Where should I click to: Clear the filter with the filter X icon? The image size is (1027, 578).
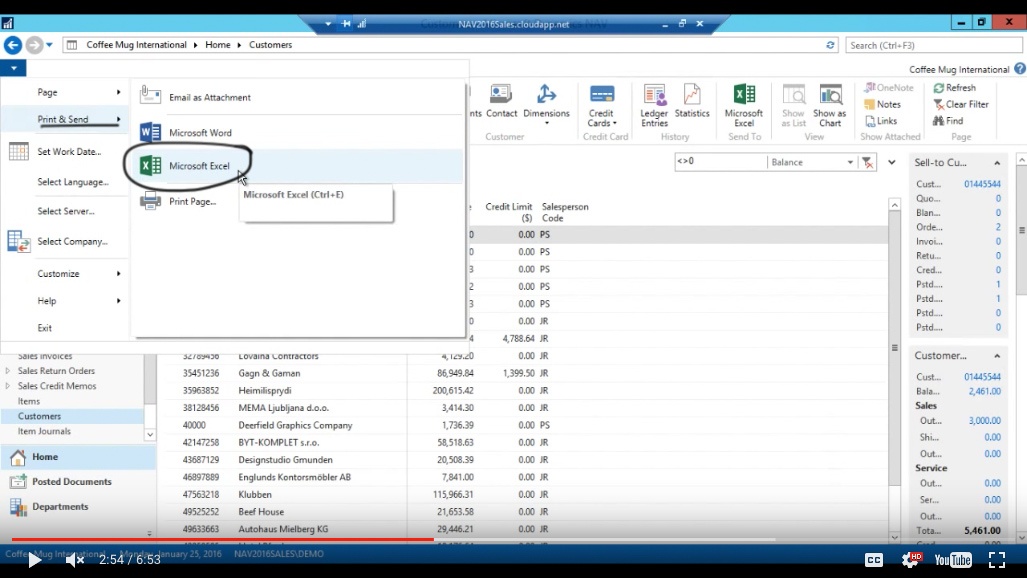coord(867,162)
